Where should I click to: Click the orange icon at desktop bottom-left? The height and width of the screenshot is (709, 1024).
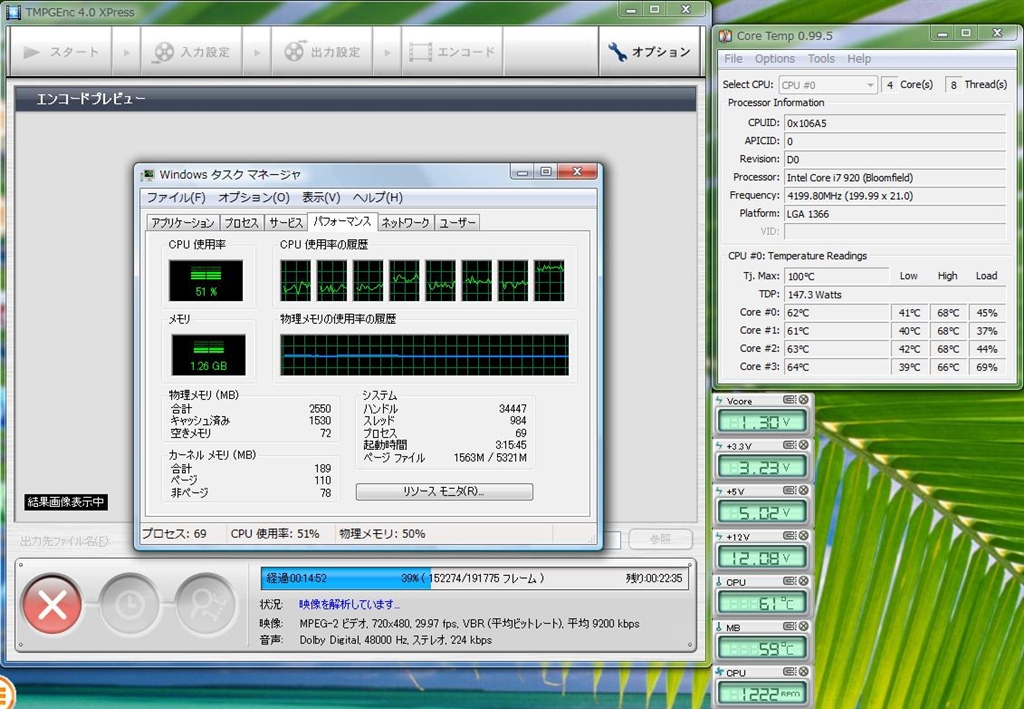pos(5,693)
